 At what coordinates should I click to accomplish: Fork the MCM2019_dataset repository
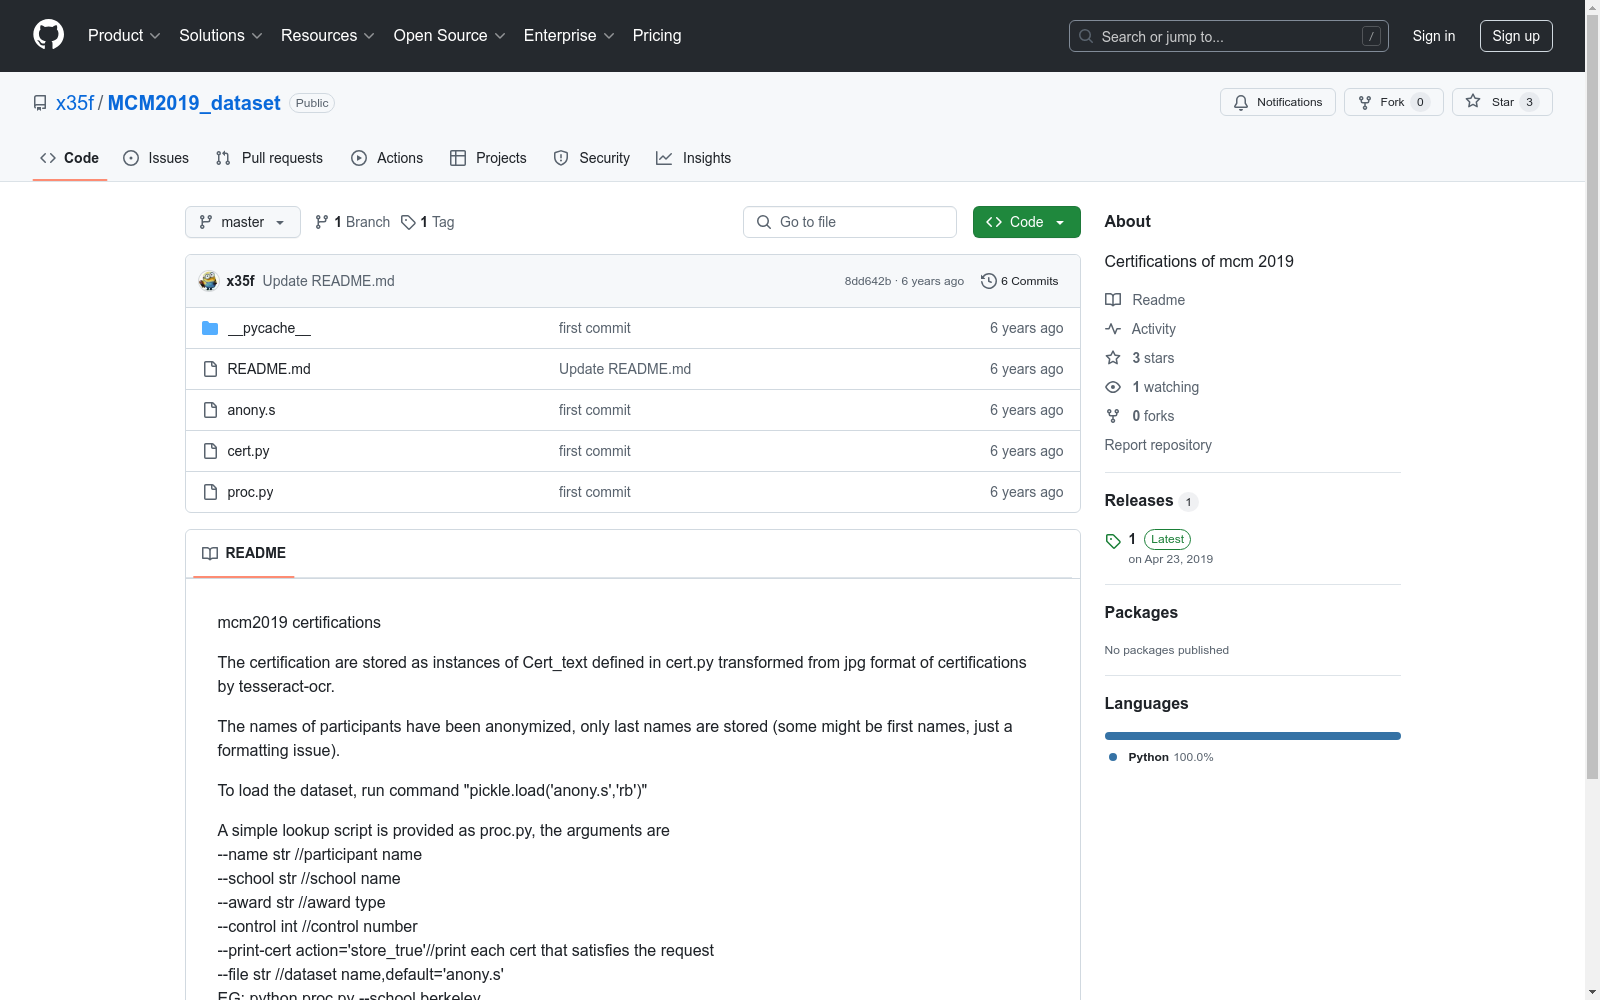point(1394,102)
